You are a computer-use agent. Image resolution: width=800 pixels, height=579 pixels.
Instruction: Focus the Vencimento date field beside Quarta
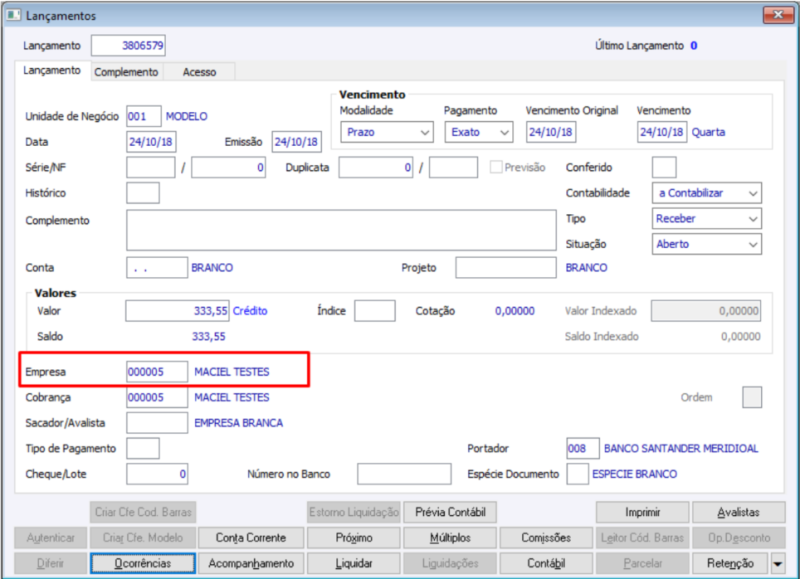[x=662, y=132]
